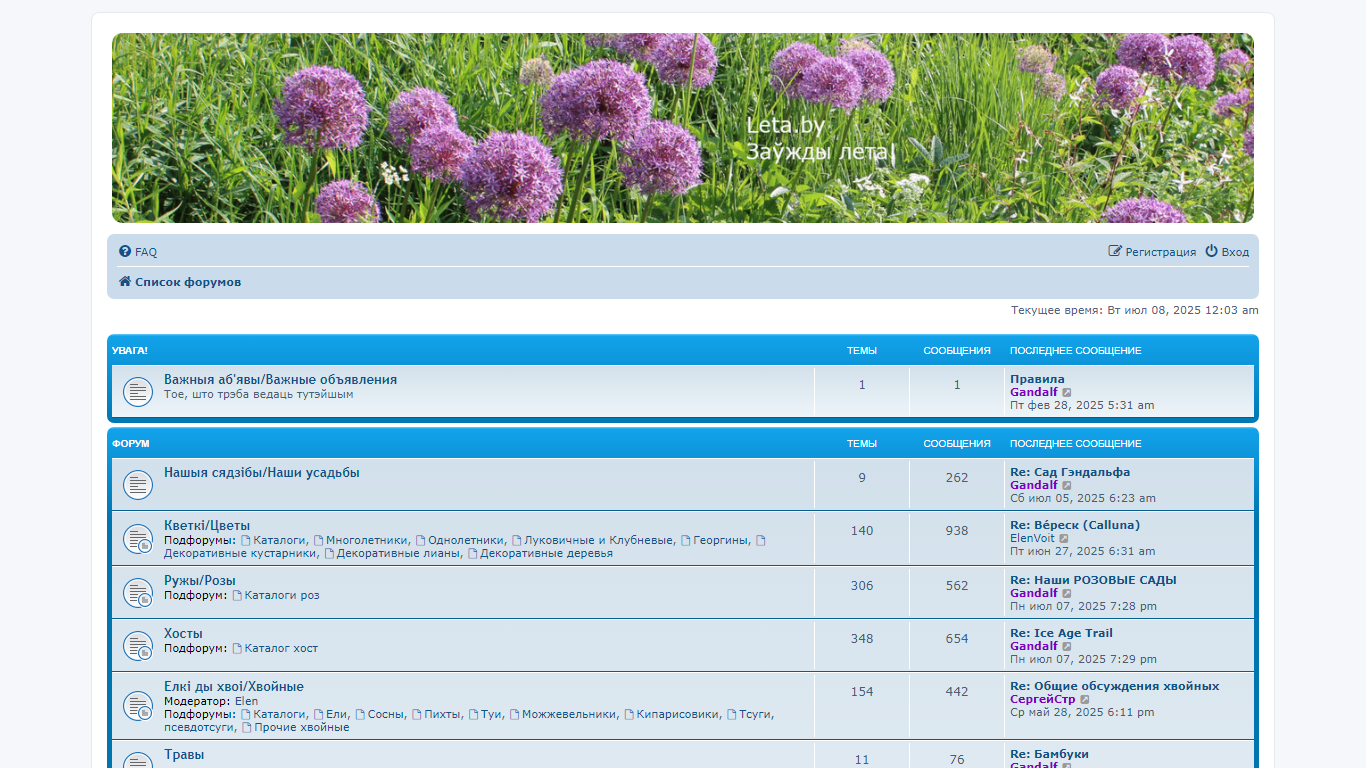
Task: Open subforum Декоративные кустарники
Action: [x=240, y=554]
